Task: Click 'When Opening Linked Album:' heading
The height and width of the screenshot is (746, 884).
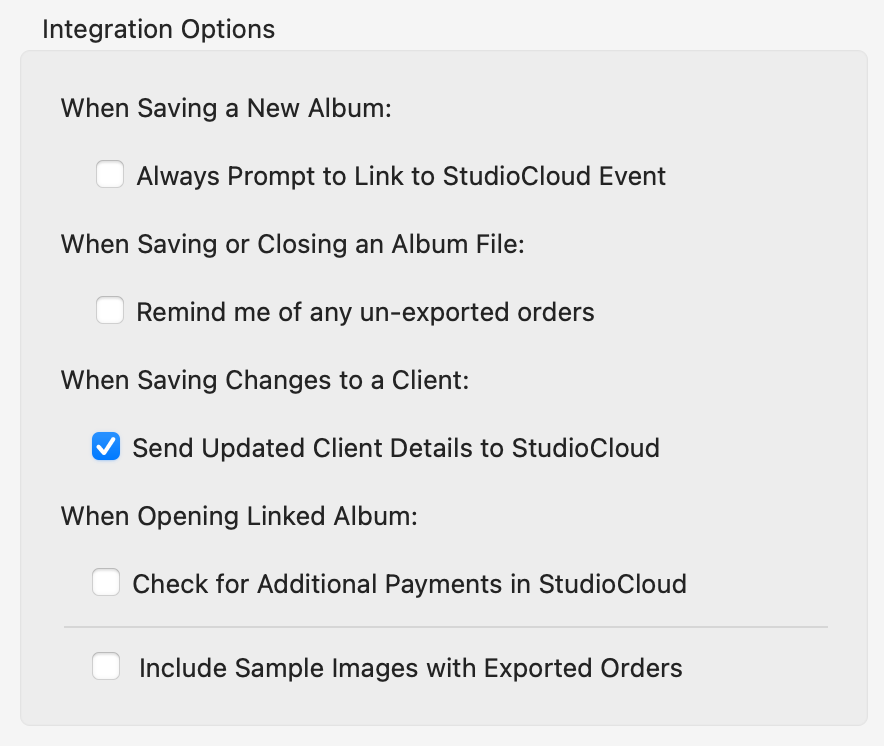Action: (x=238, y=516)
